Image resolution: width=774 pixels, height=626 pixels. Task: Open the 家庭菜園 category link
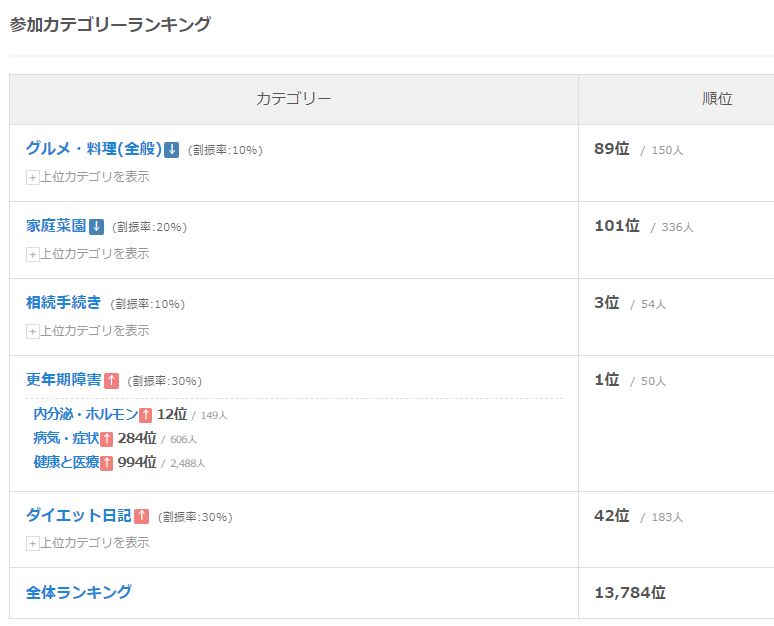56,226
